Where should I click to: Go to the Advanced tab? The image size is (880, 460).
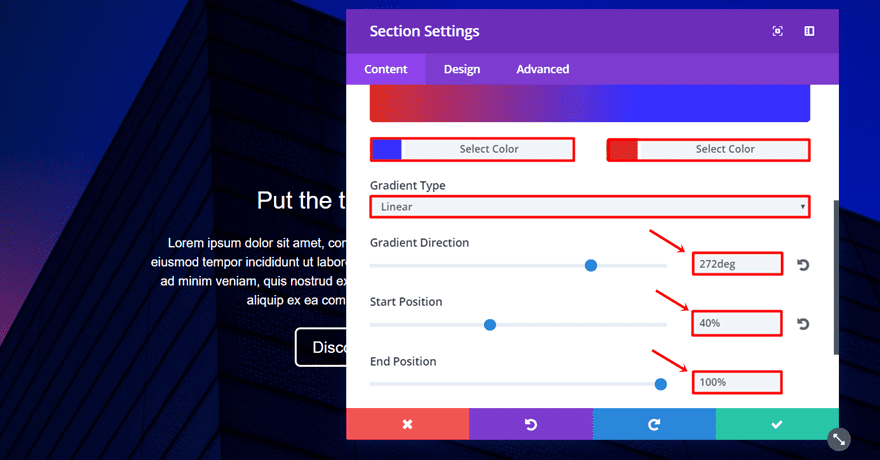tap(543, 69)
